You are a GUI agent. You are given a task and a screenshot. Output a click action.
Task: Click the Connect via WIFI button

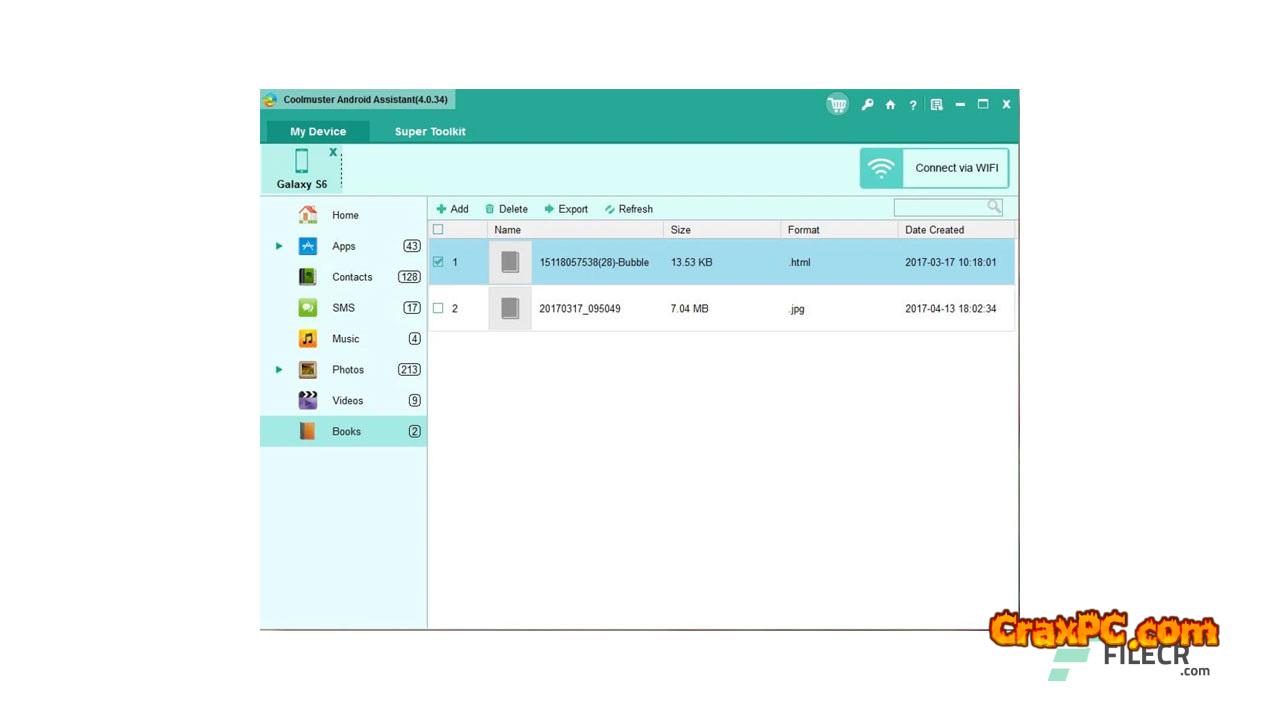click(934, 168)
